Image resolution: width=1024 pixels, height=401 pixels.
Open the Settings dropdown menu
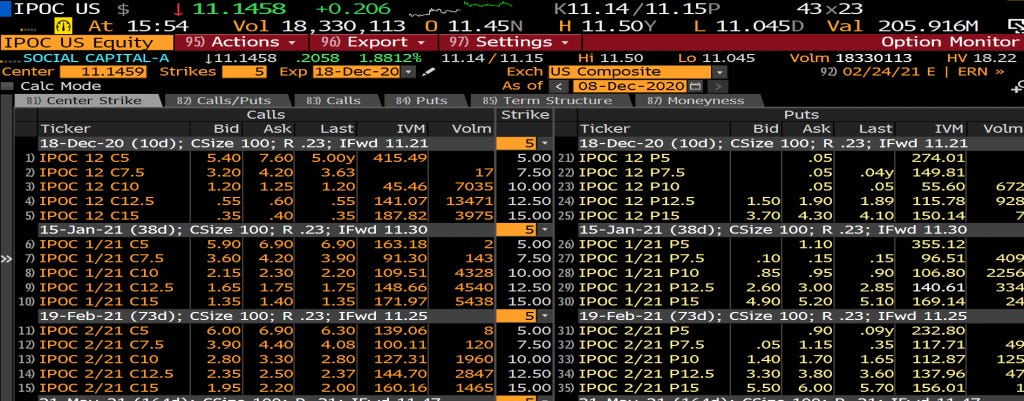[x=509, y=42]
